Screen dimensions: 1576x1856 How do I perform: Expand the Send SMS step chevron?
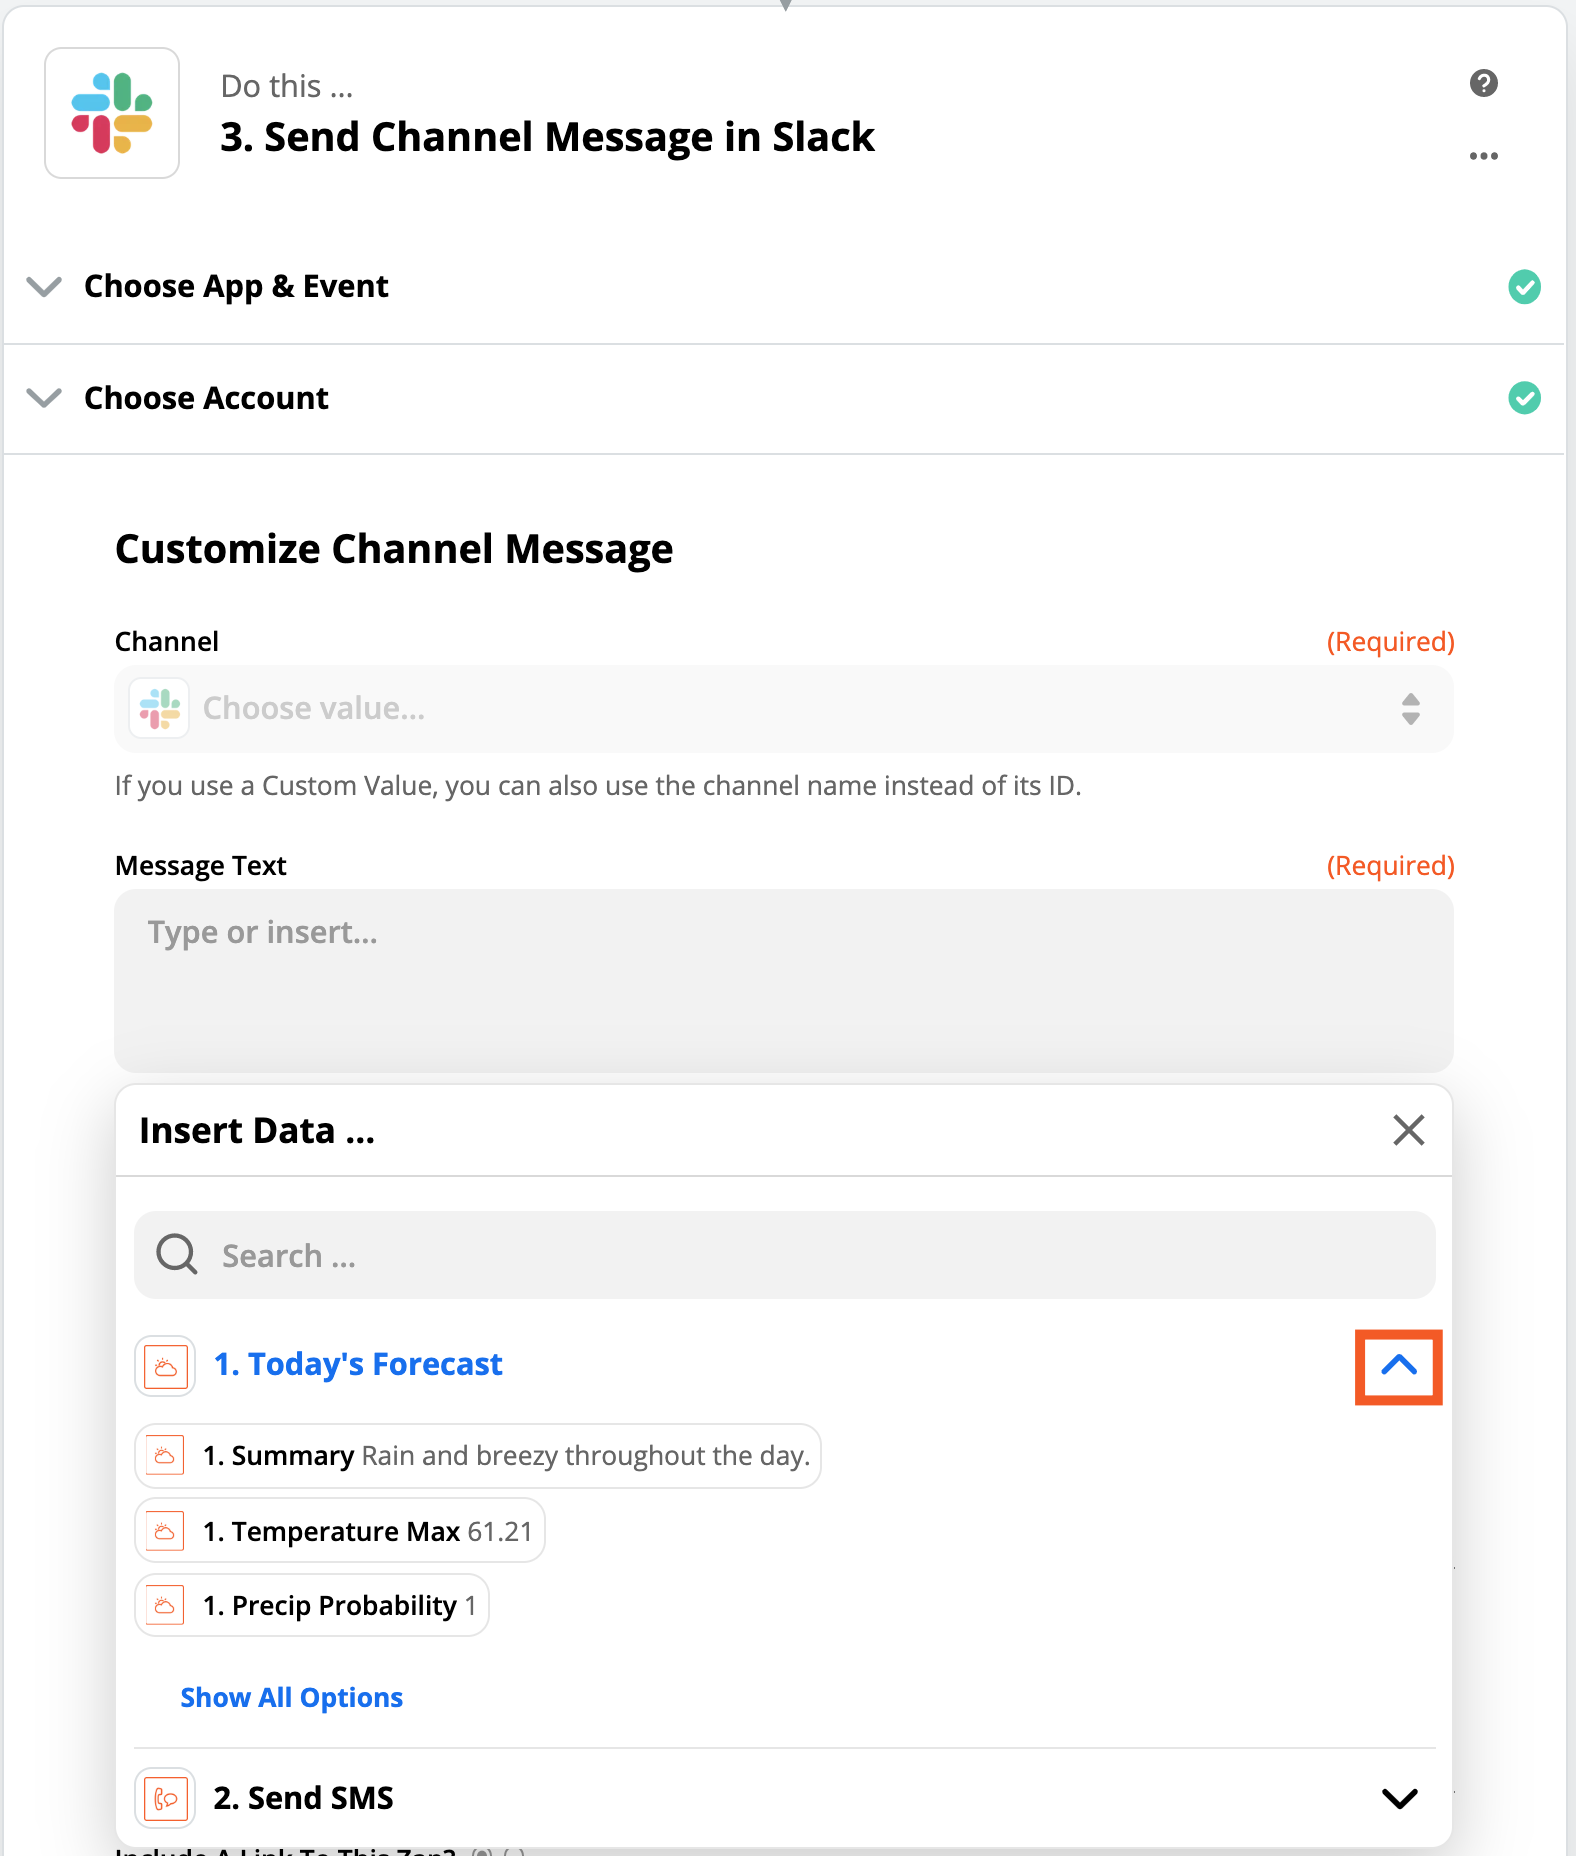point(1398,1798)
